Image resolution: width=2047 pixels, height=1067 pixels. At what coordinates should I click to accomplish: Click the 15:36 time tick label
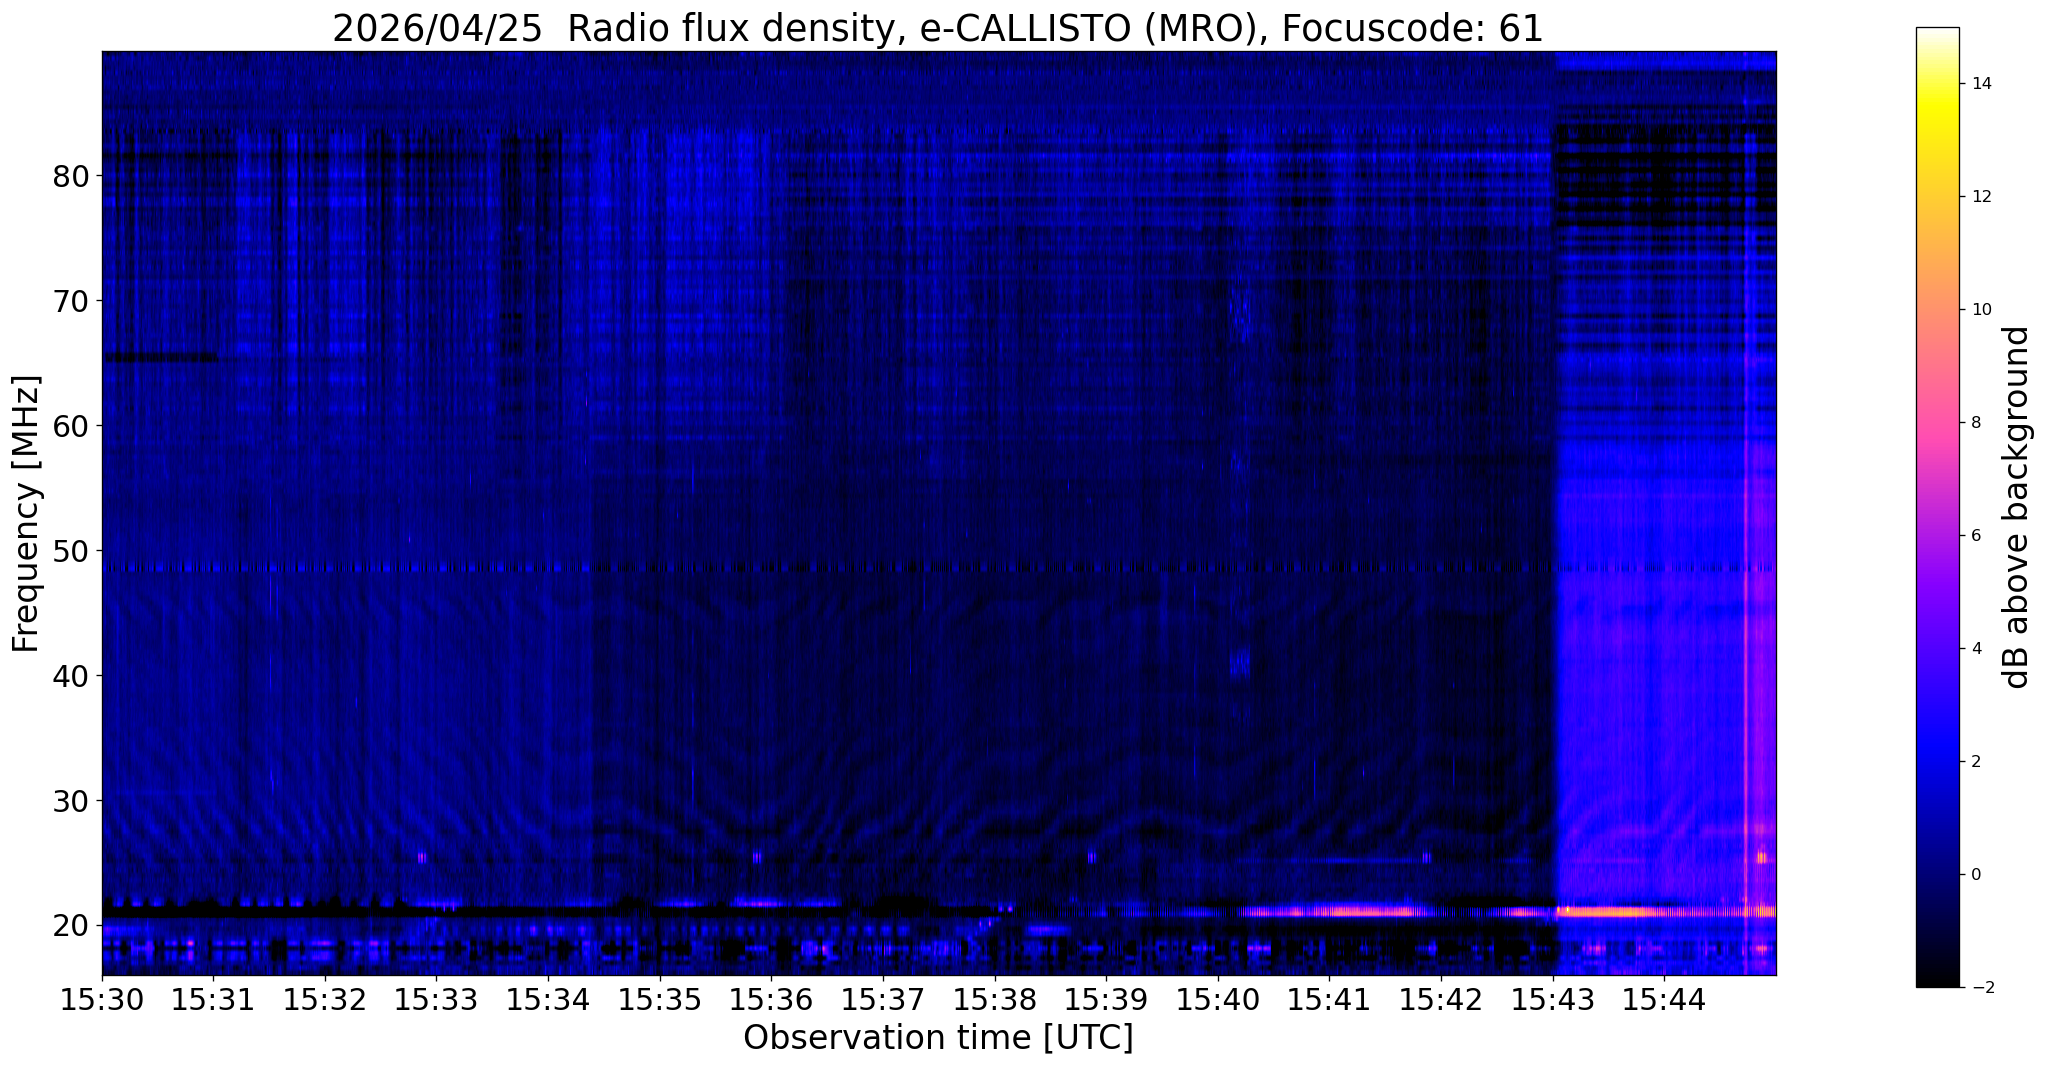click(772, 1000)
